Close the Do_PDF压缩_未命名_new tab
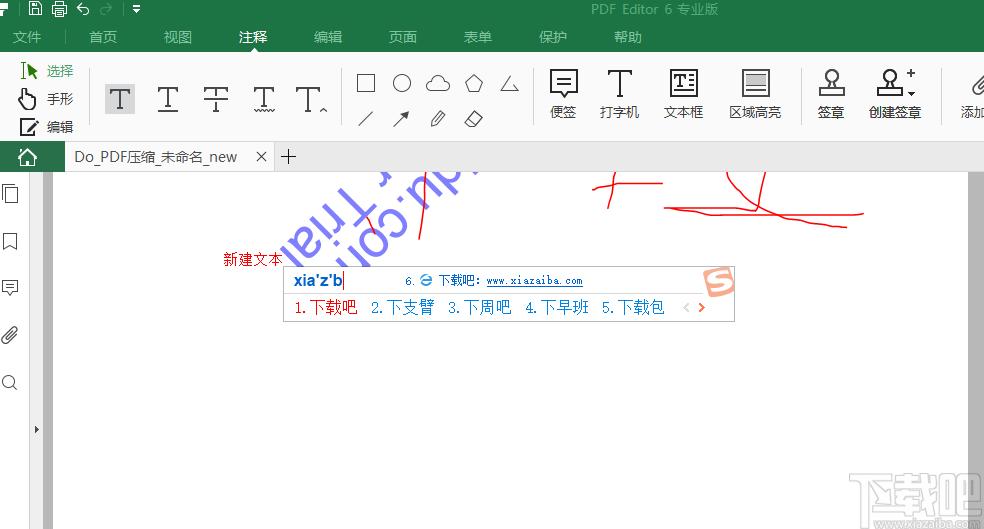The height and width of the screenshot is (529, 984). point(262,157)
